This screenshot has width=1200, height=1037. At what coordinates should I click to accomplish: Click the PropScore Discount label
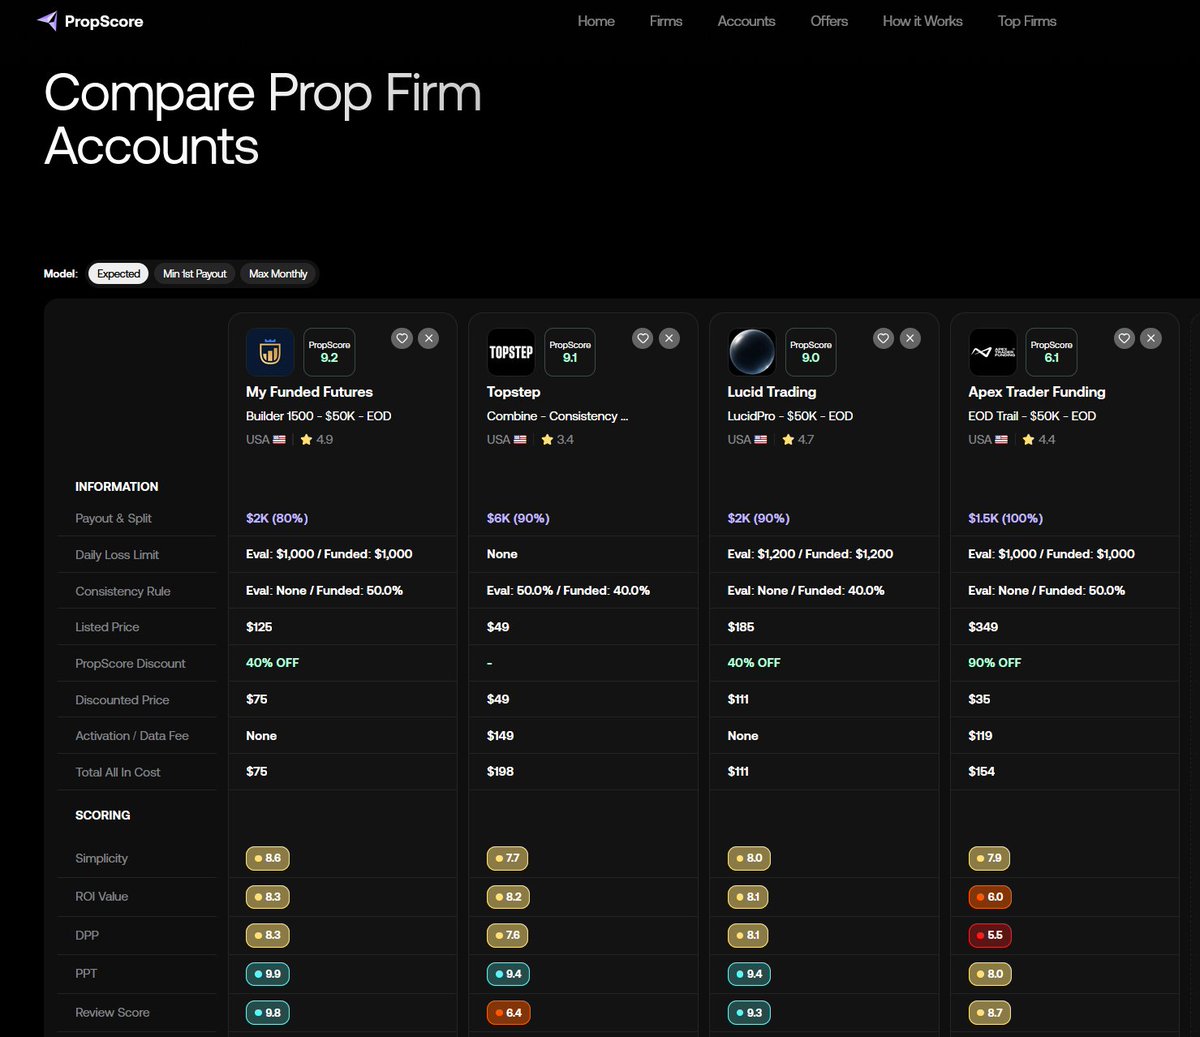pos(130,664)
